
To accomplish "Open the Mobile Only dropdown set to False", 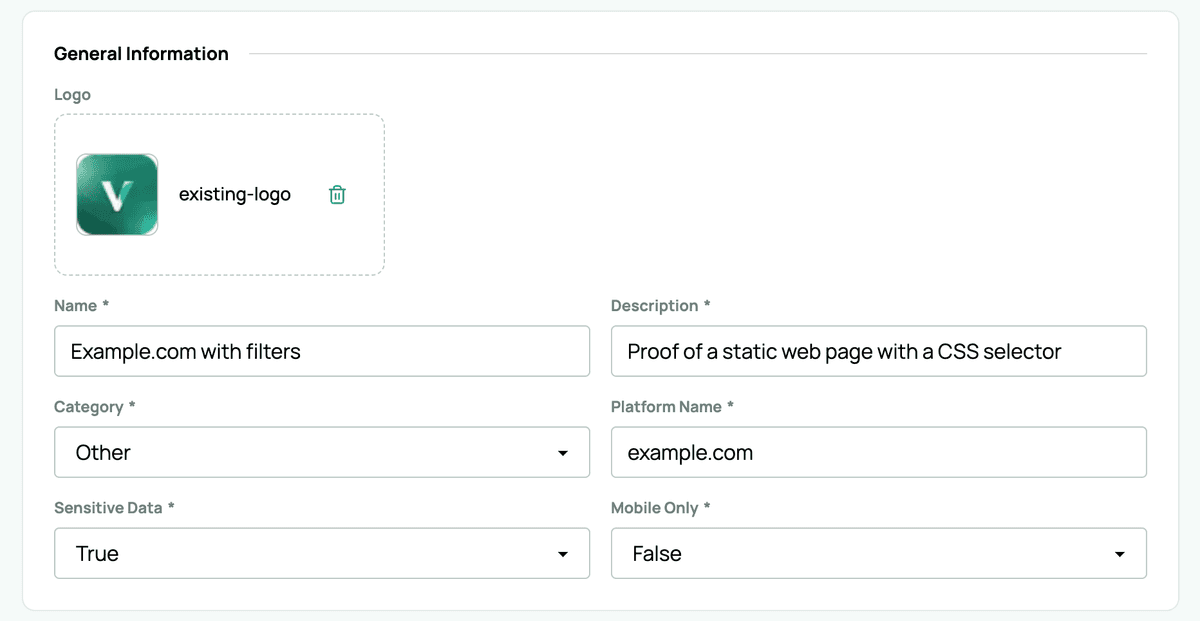I will [868, 554].
